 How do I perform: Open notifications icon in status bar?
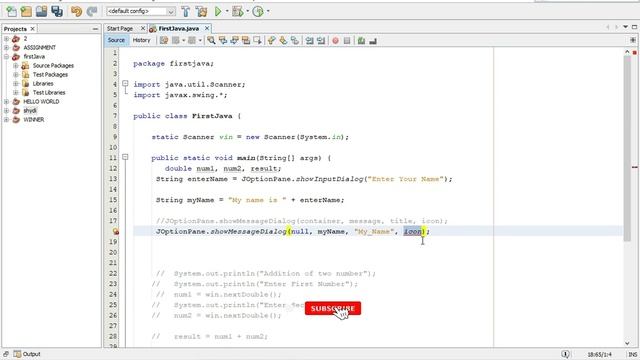565,354
